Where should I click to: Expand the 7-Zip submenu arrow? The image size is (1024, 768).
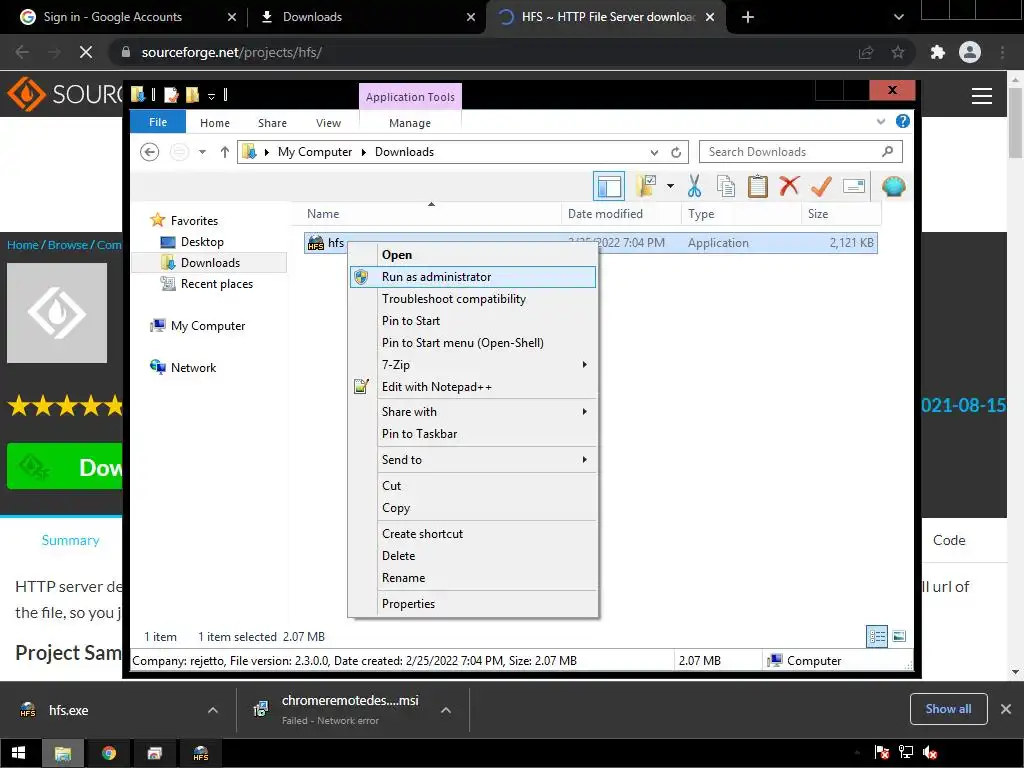584,364
